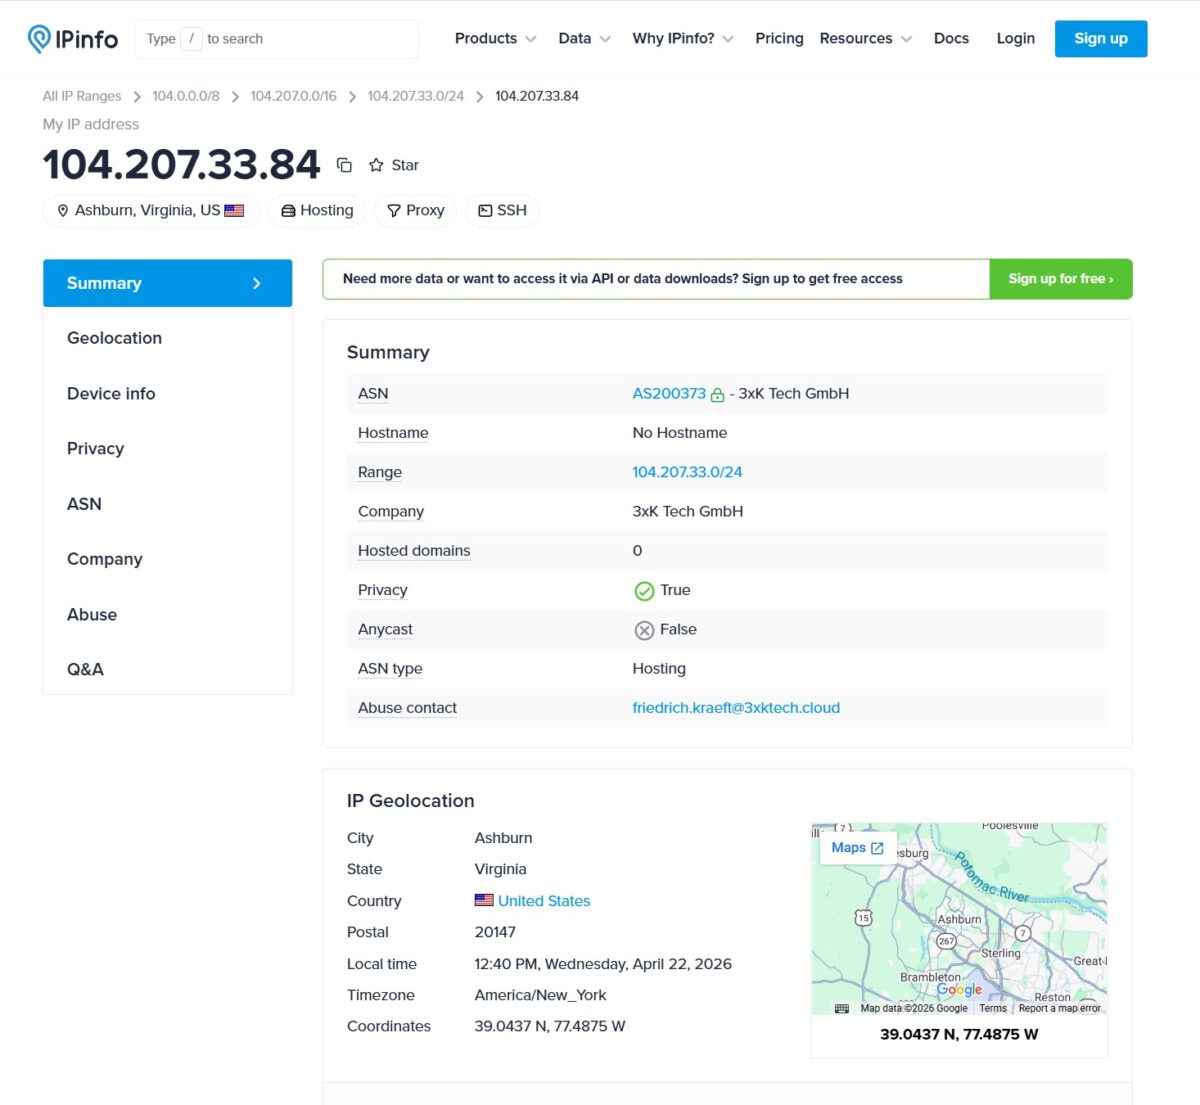Click the ASN label in Summary table
Image resolution: width=1200 pixels, height=1105 pixels.
(x=373, y=394)
